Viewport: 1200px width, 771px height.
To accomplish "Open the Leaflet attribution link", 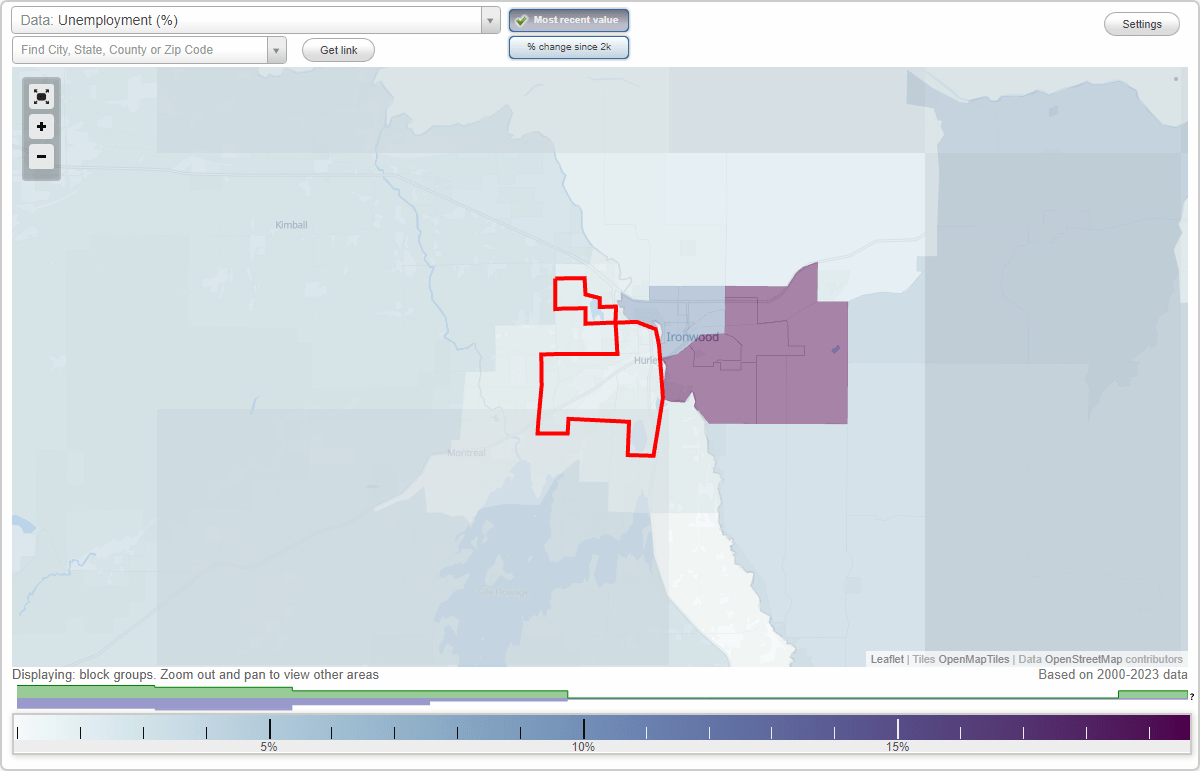I will [887, 659].
